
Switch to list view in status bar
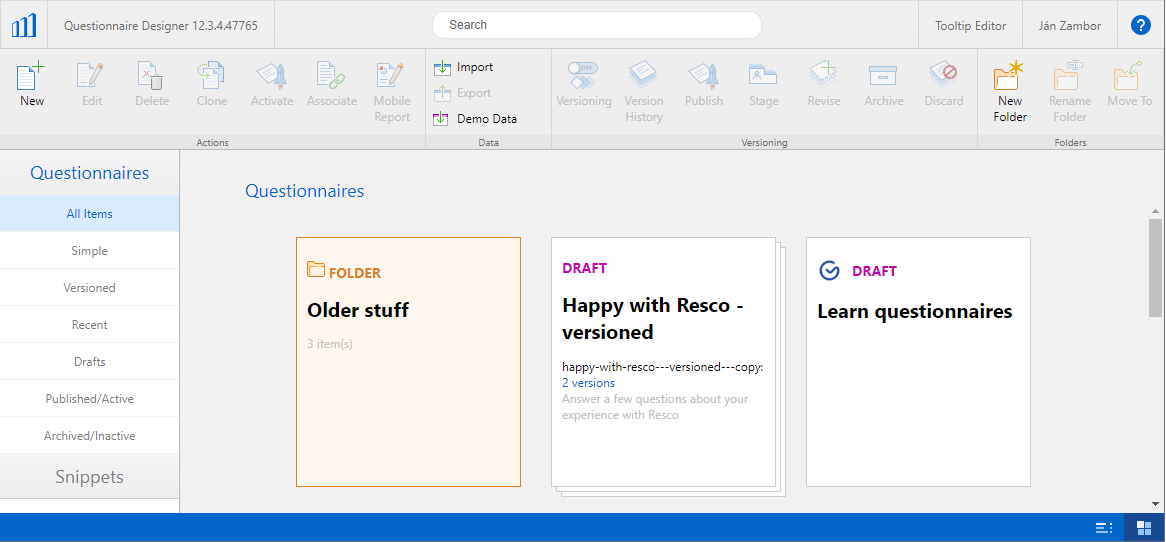click(1104, 527)
